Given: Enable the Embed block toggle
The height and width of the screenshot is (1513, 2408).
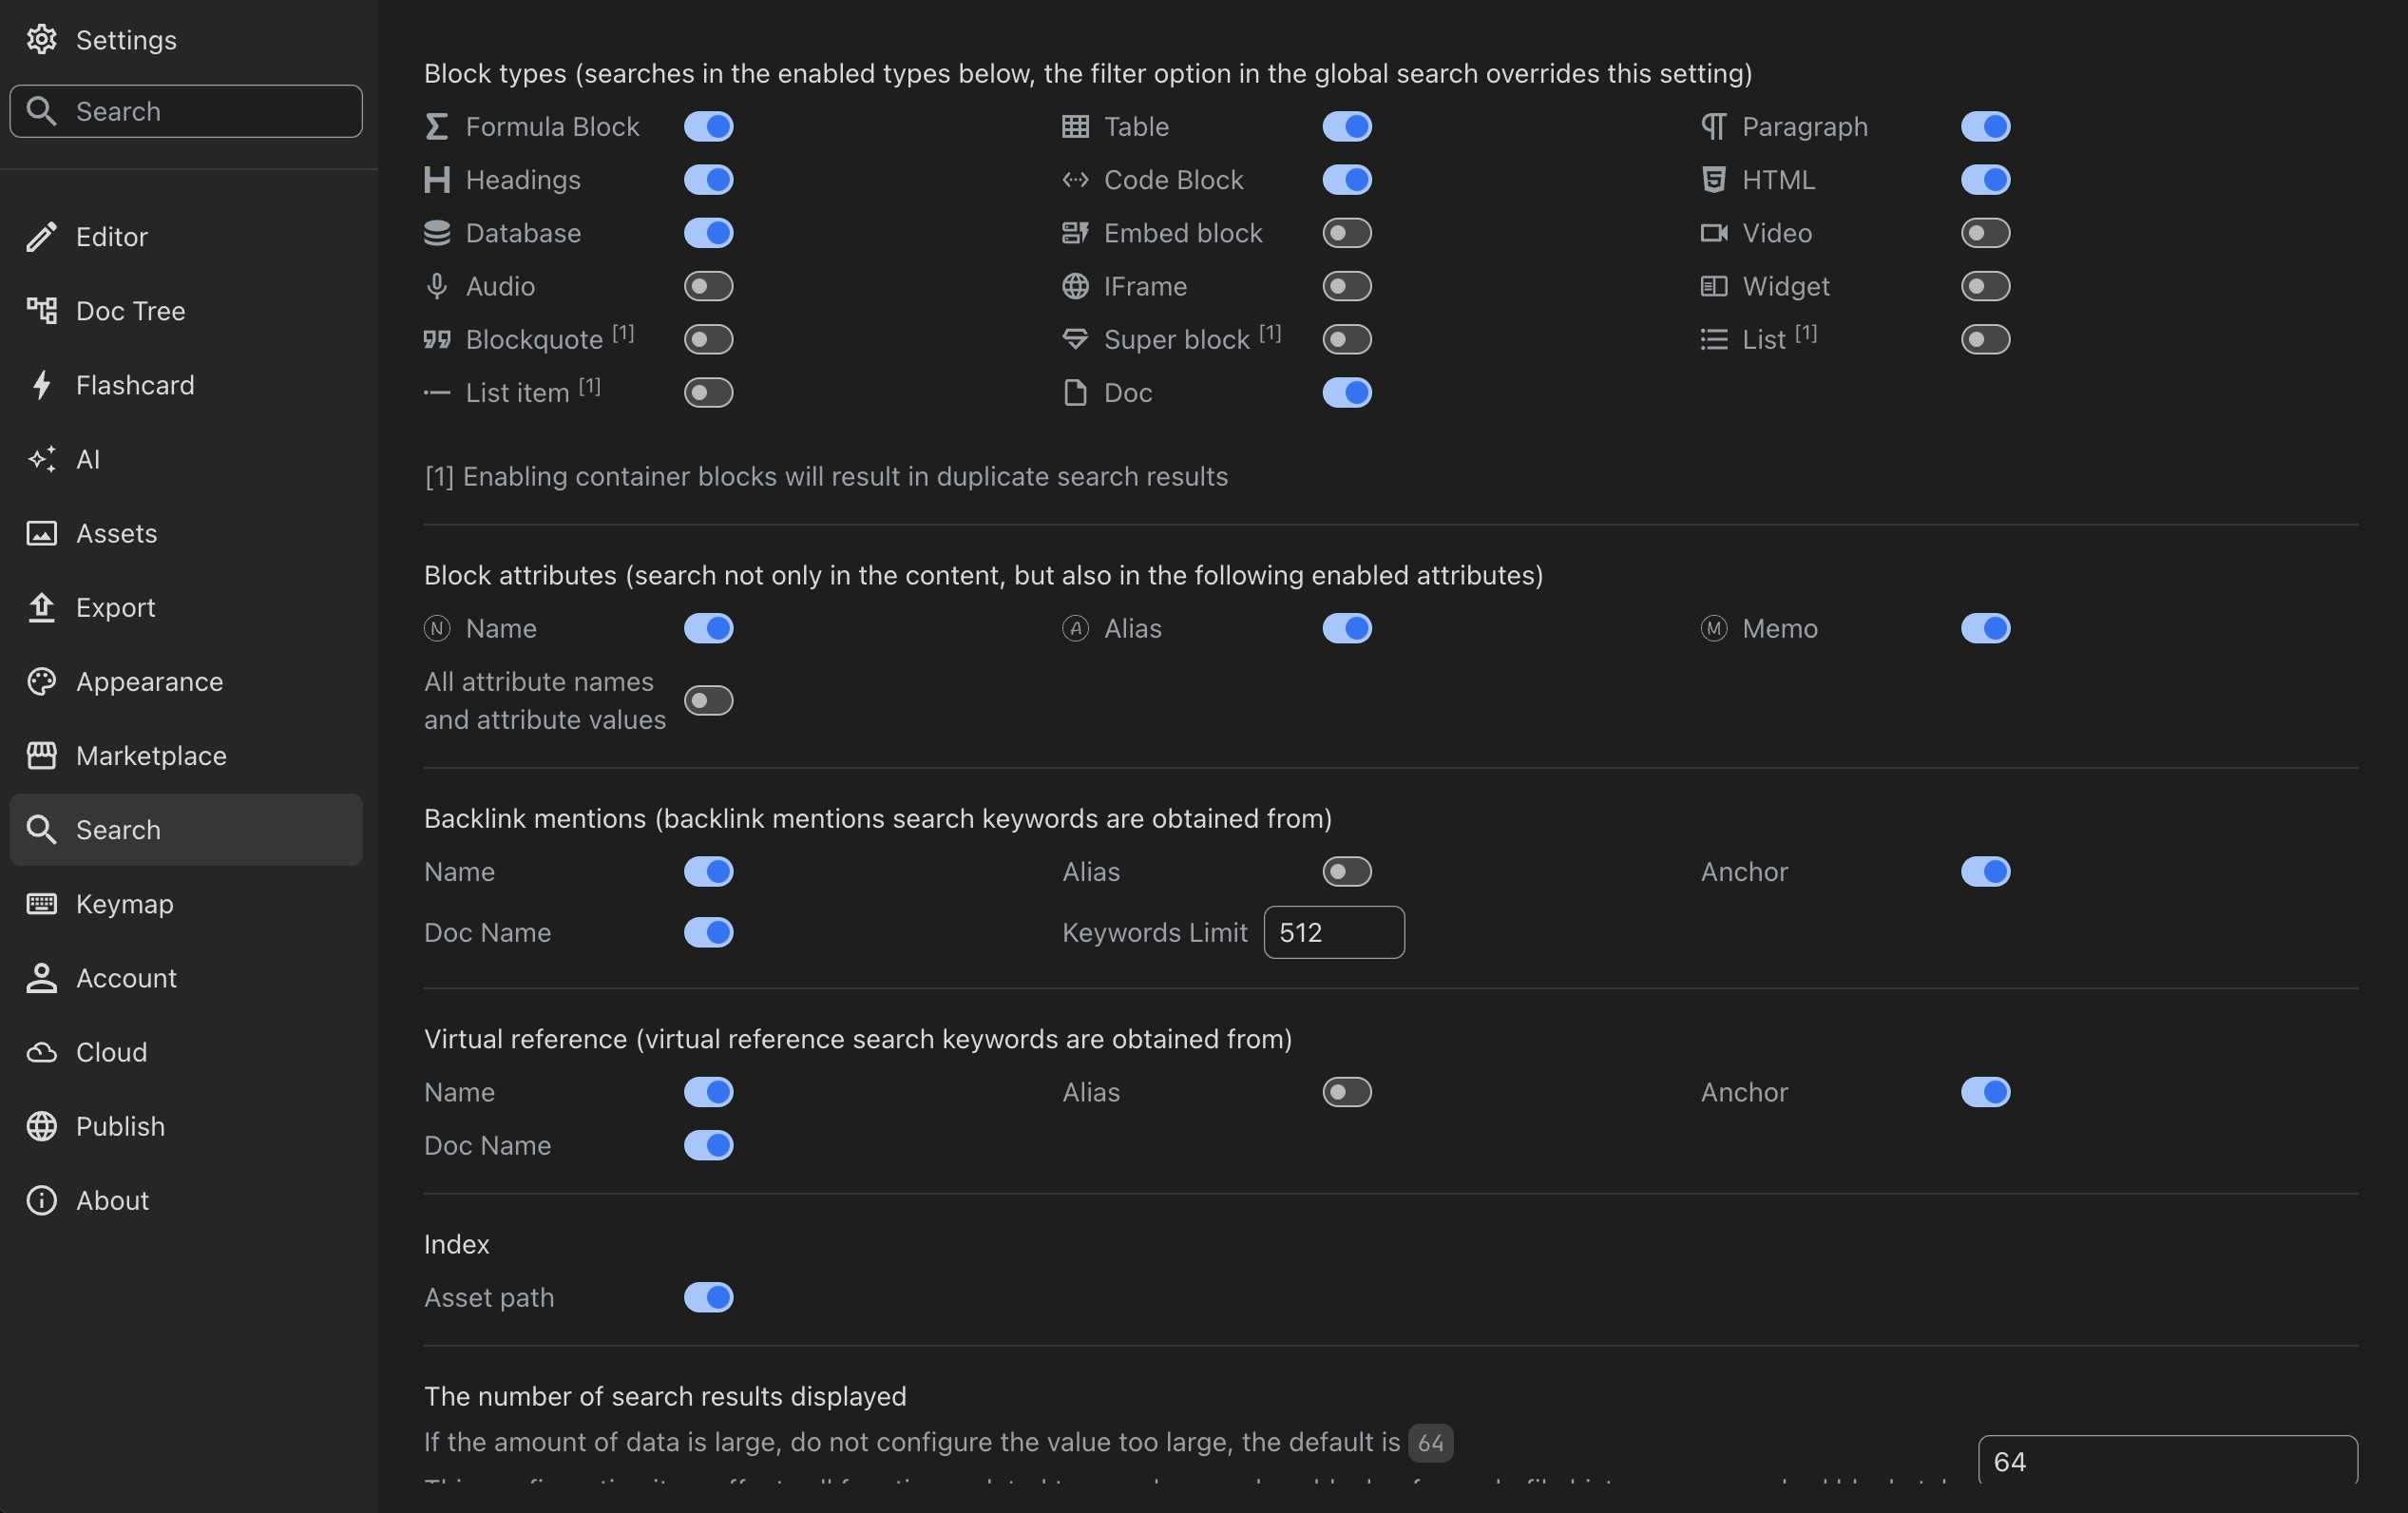Looking at the screenshot, I should (1347, 233).
